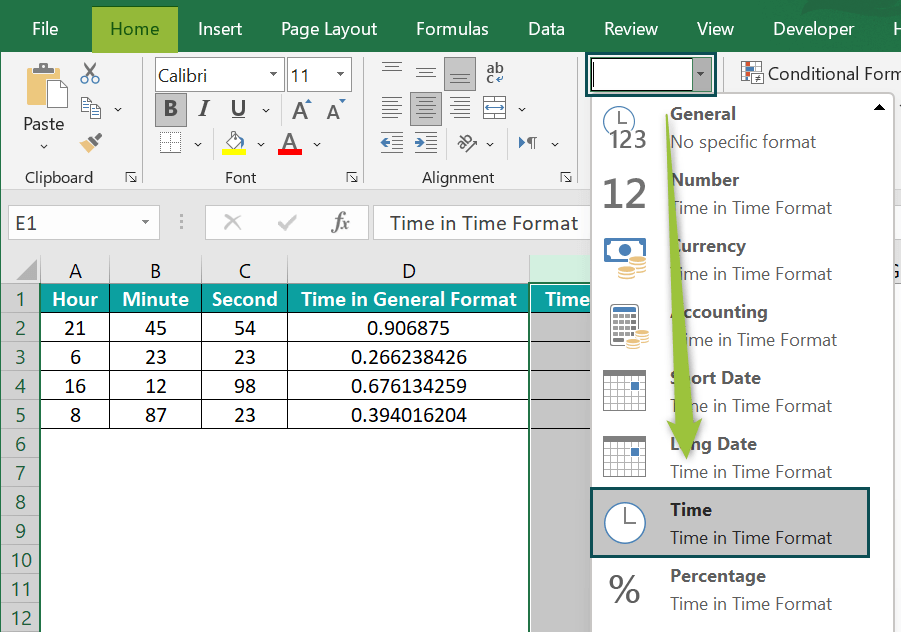Open the Formulas ribbon tab

click(x=451, y=29)
